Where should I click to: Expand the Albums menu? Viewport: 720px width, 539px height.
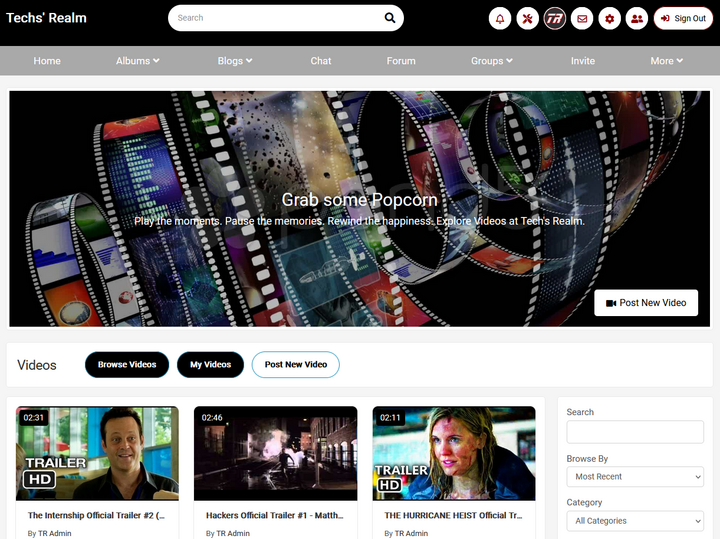point(137,61)
